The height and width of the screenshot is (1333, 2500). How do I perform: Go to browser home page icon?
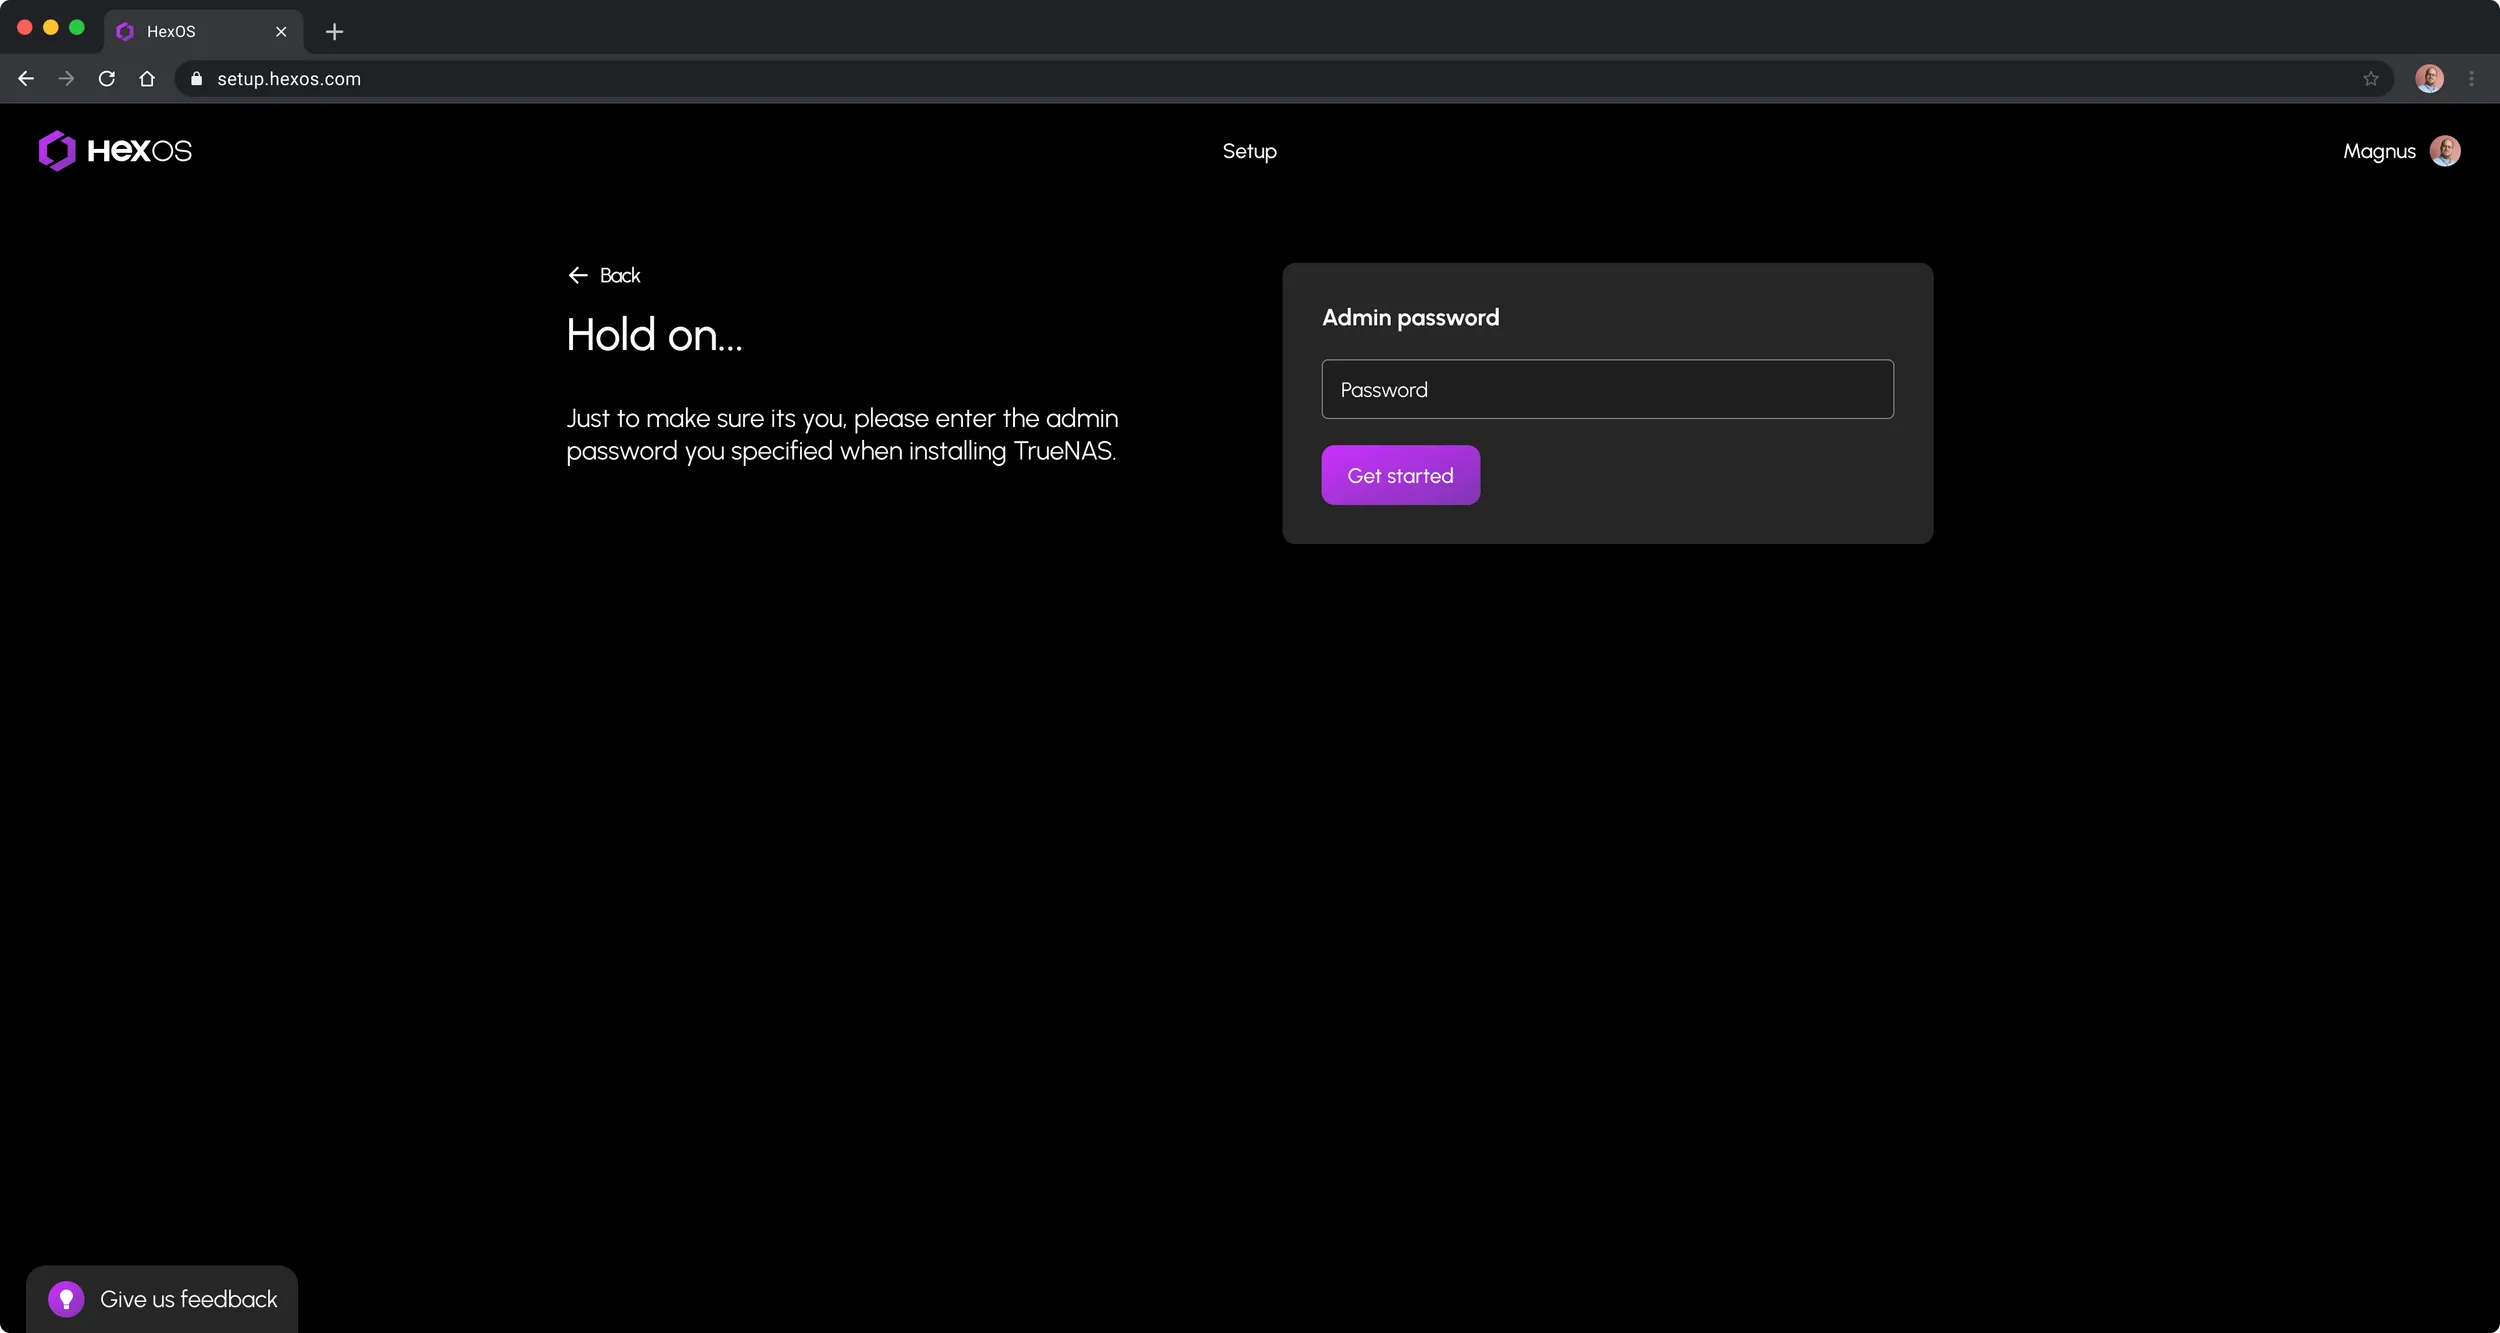pos(147,78)
